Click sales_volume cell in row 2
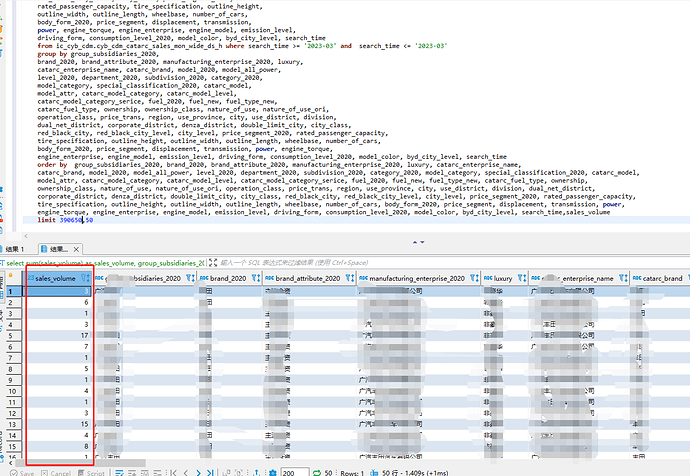Image resolution: width=690 pixels, height=476 pixels. click(x=57, y=302)
